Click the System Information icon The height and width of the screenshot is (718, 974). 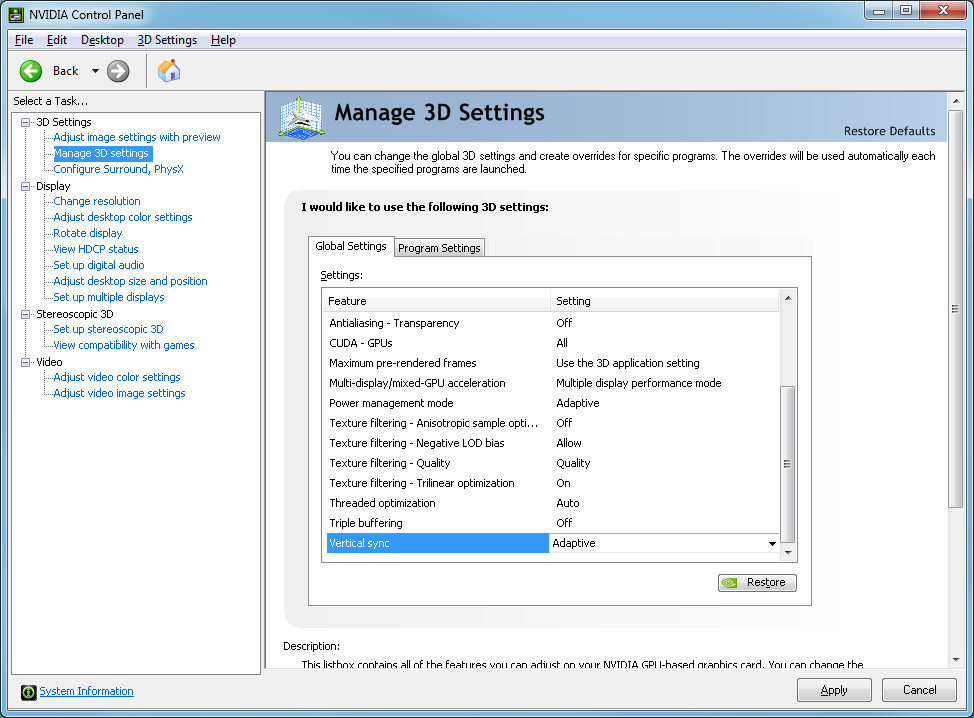click(x=29, y=692)
